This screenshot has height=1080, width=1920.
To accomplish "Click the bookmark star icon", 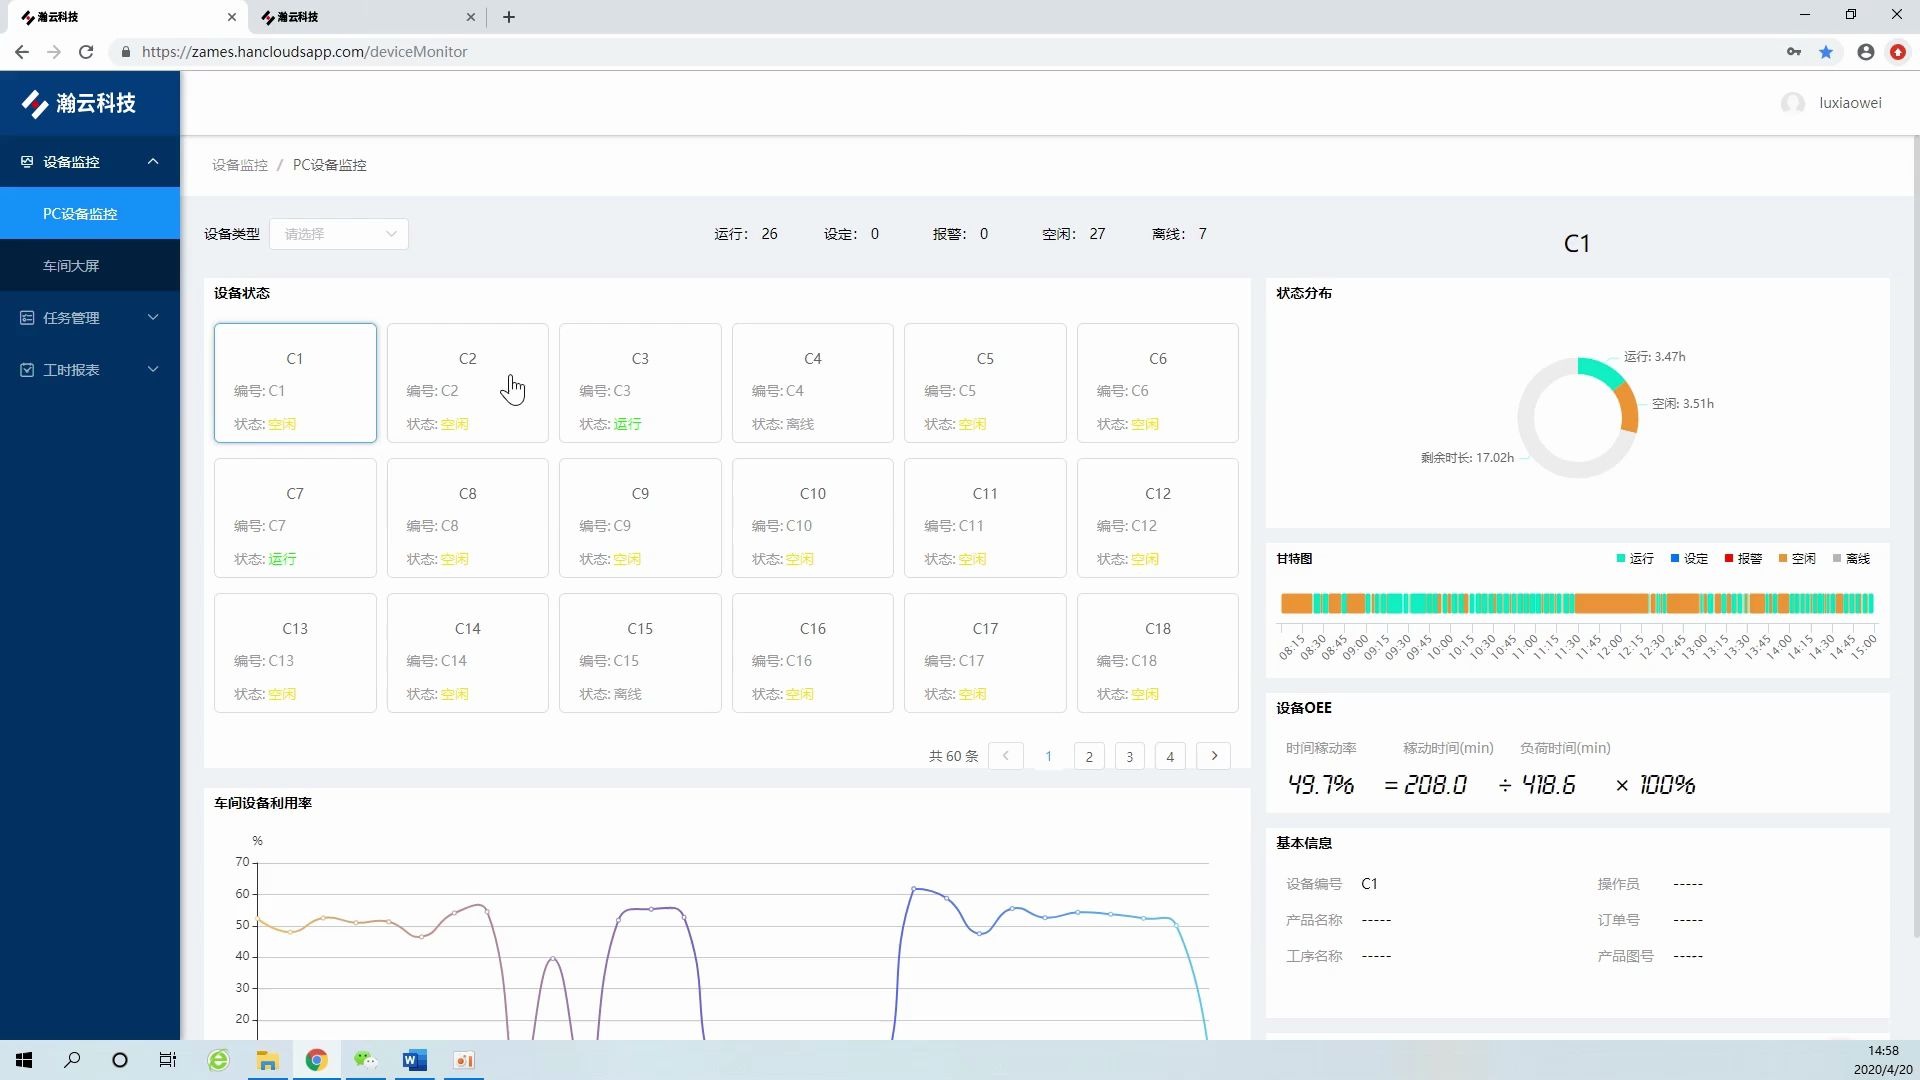I will click(1826, 52).
